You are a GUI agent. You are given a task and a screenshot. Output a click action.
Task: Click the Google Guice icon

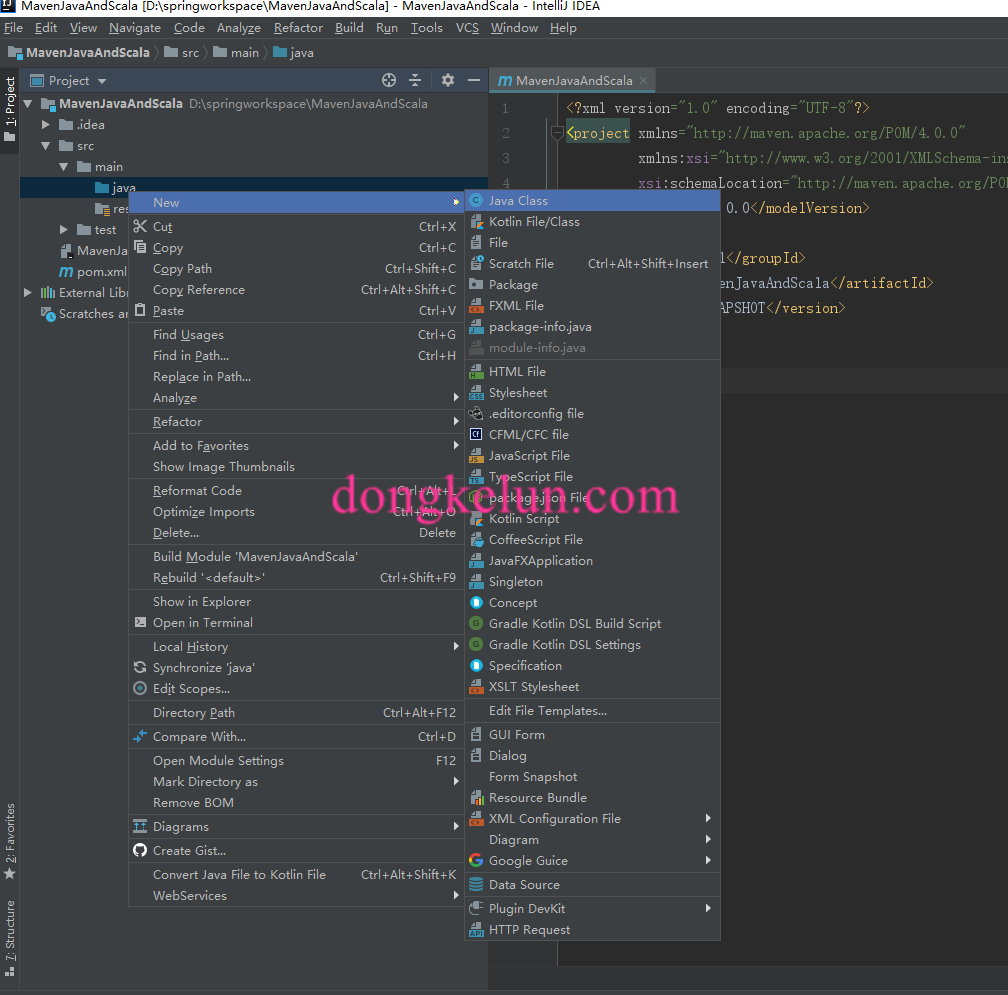tap(476, 861)
